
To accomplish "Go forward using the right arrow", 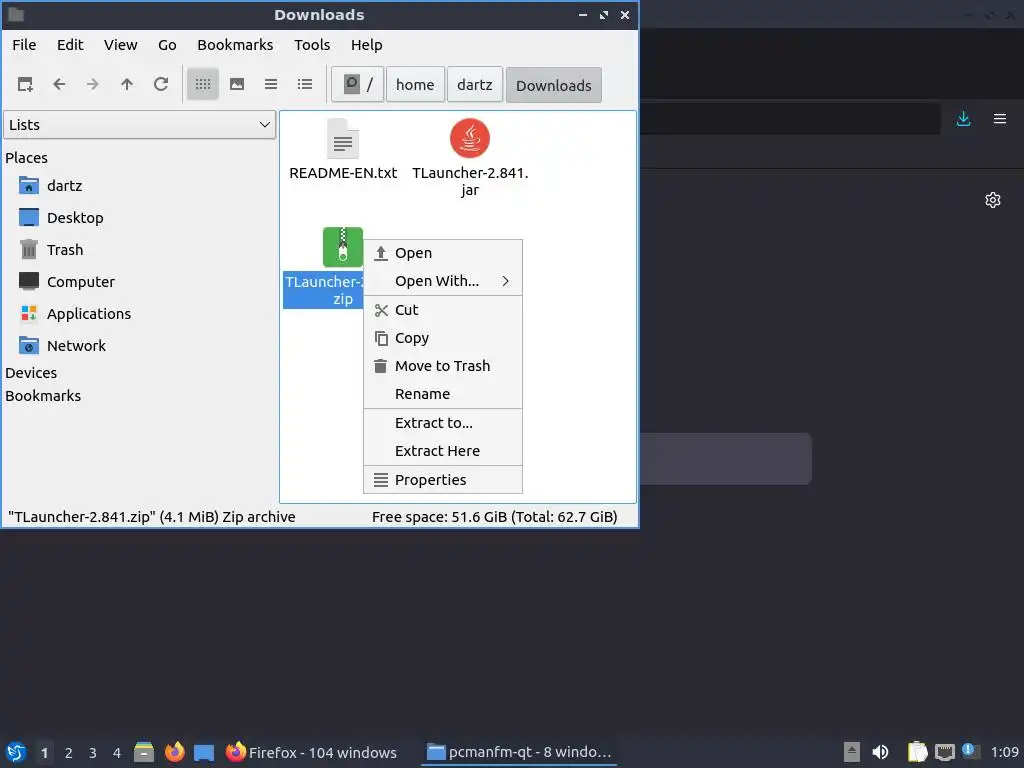I will pos(93,84).
